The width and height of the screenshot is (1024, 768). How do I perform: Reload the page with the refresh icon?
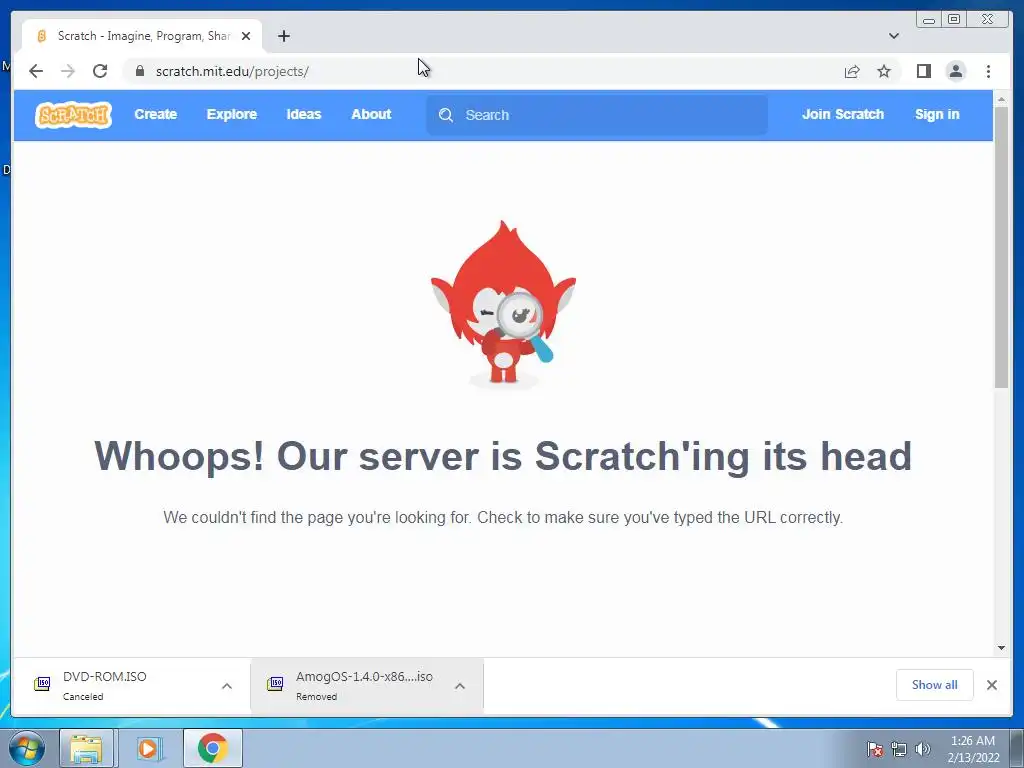pos(100,71)
